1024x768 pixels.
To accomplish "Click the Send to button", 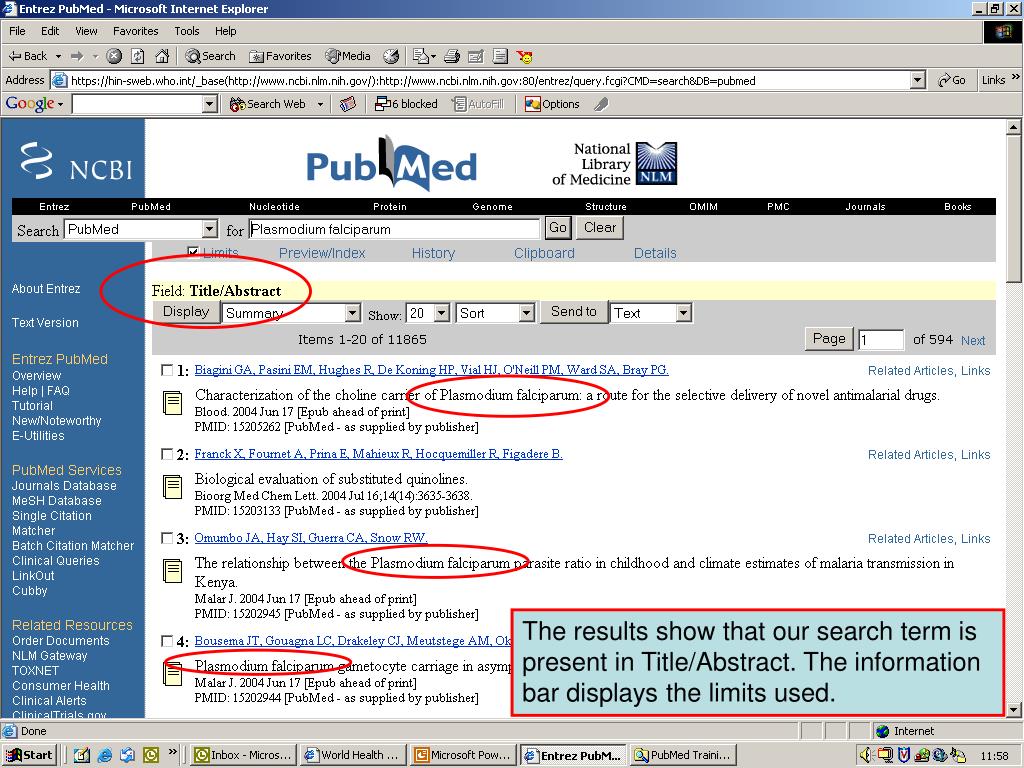I will (573, 312).
